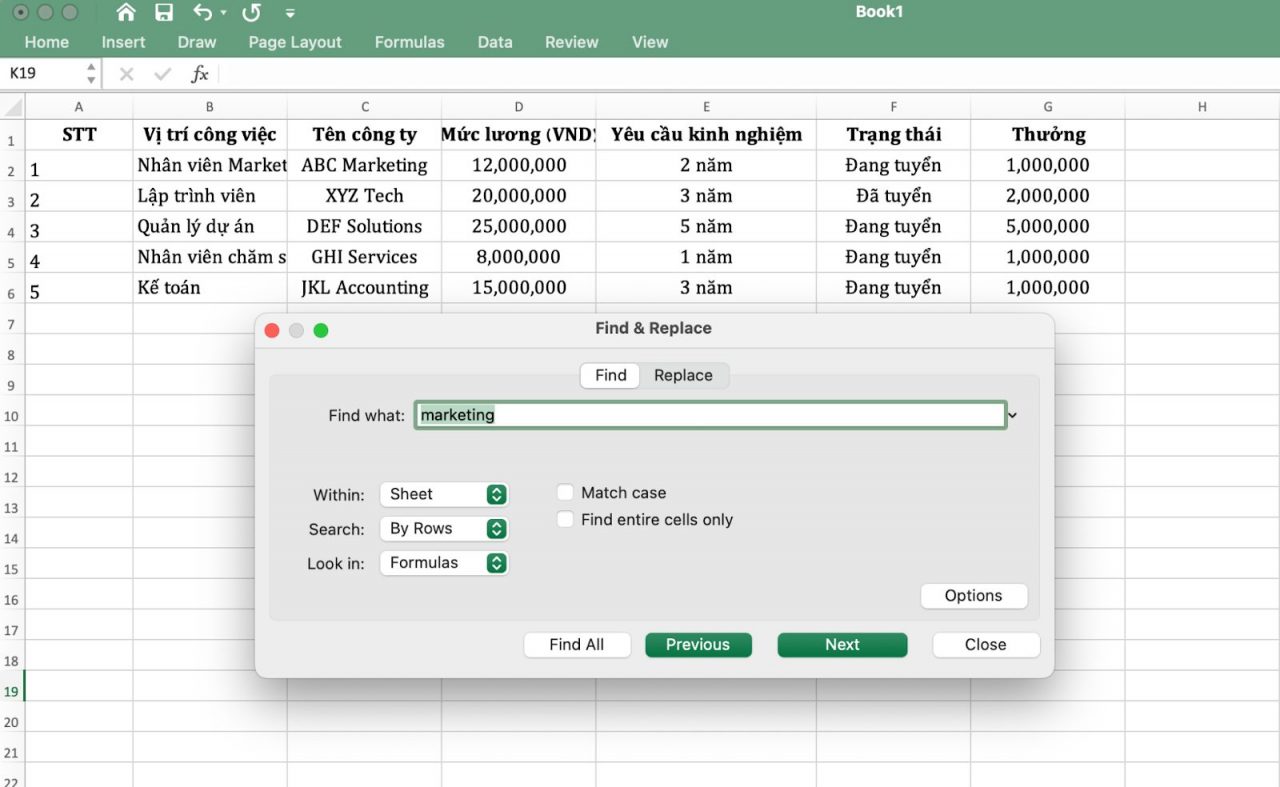The image size is (1280, 787).
Task: Click cell 'Đã tuyển'
Action: coord(893,196)
